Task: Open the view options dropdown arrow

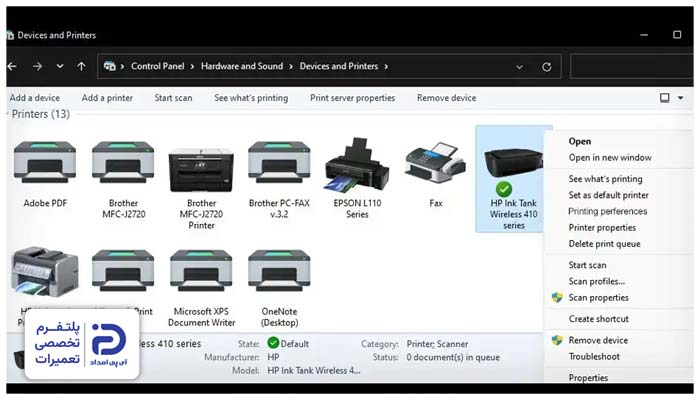Action: pyautogui.click(x=680, y=98)
